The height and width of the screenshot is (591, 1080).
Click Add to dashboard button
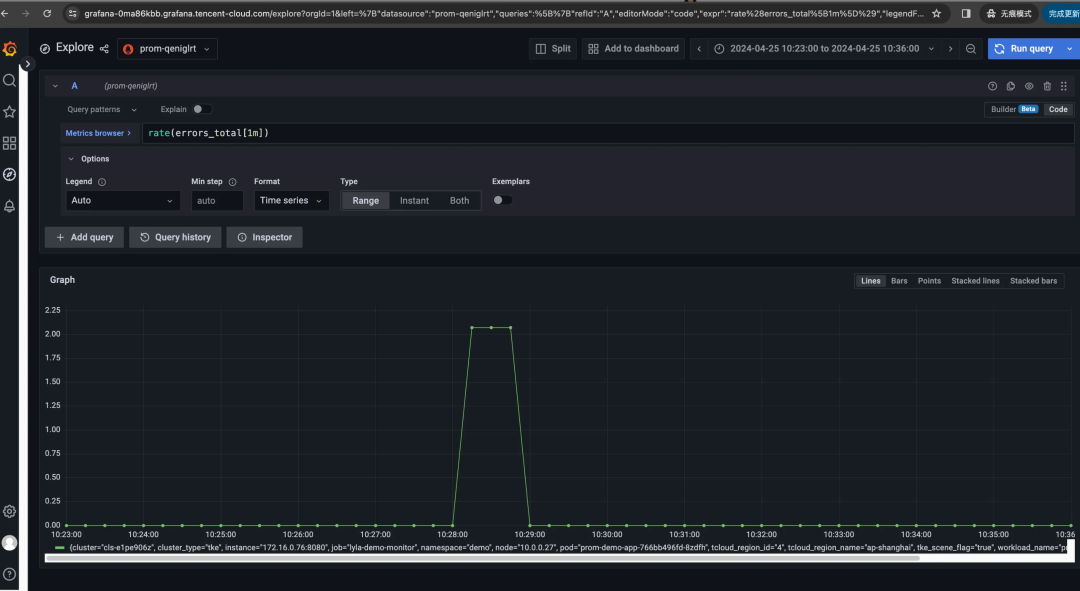click(634, 48)
